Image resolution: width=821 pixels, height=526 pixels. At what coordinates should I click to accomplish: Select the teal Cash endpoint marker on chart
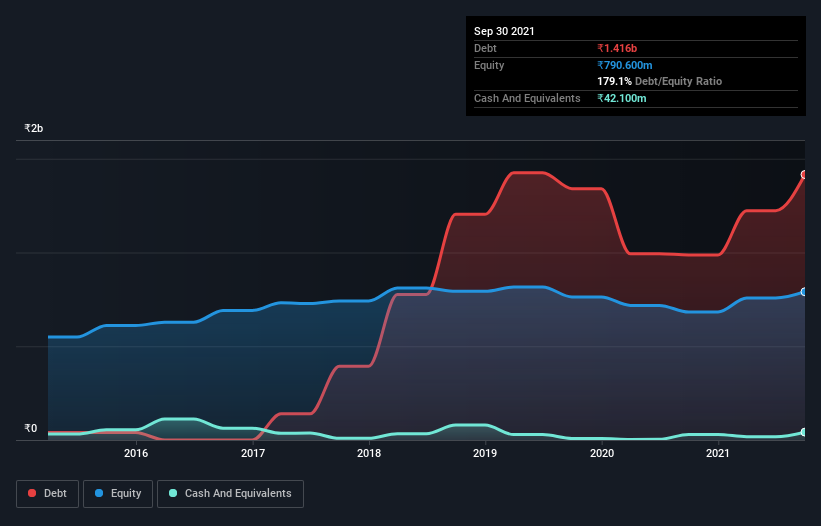804,432
